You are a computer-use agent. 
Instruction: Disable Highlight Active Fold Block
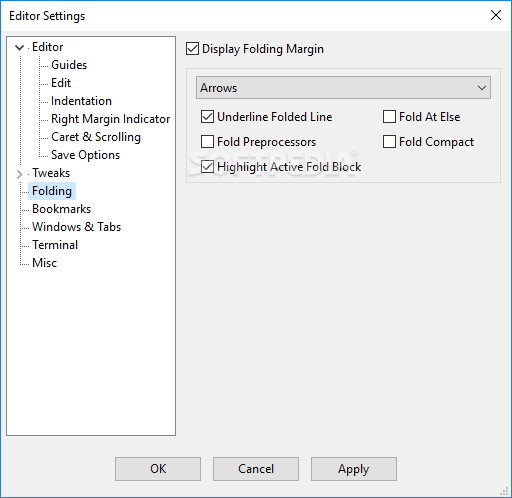coord(207,167)
